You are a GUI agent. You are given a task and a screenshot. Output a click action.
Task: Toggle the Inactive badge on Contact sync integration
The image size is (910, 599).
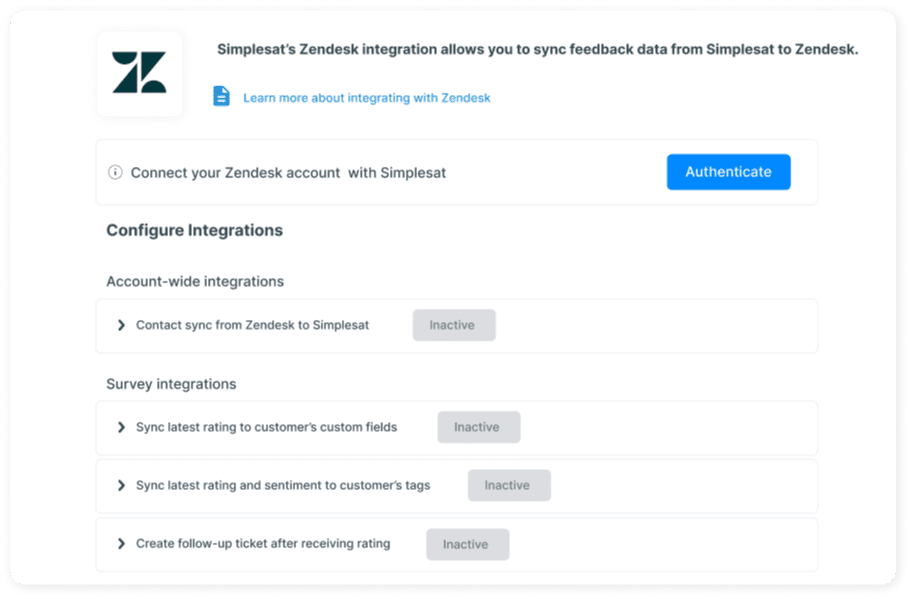pos(454,325)
